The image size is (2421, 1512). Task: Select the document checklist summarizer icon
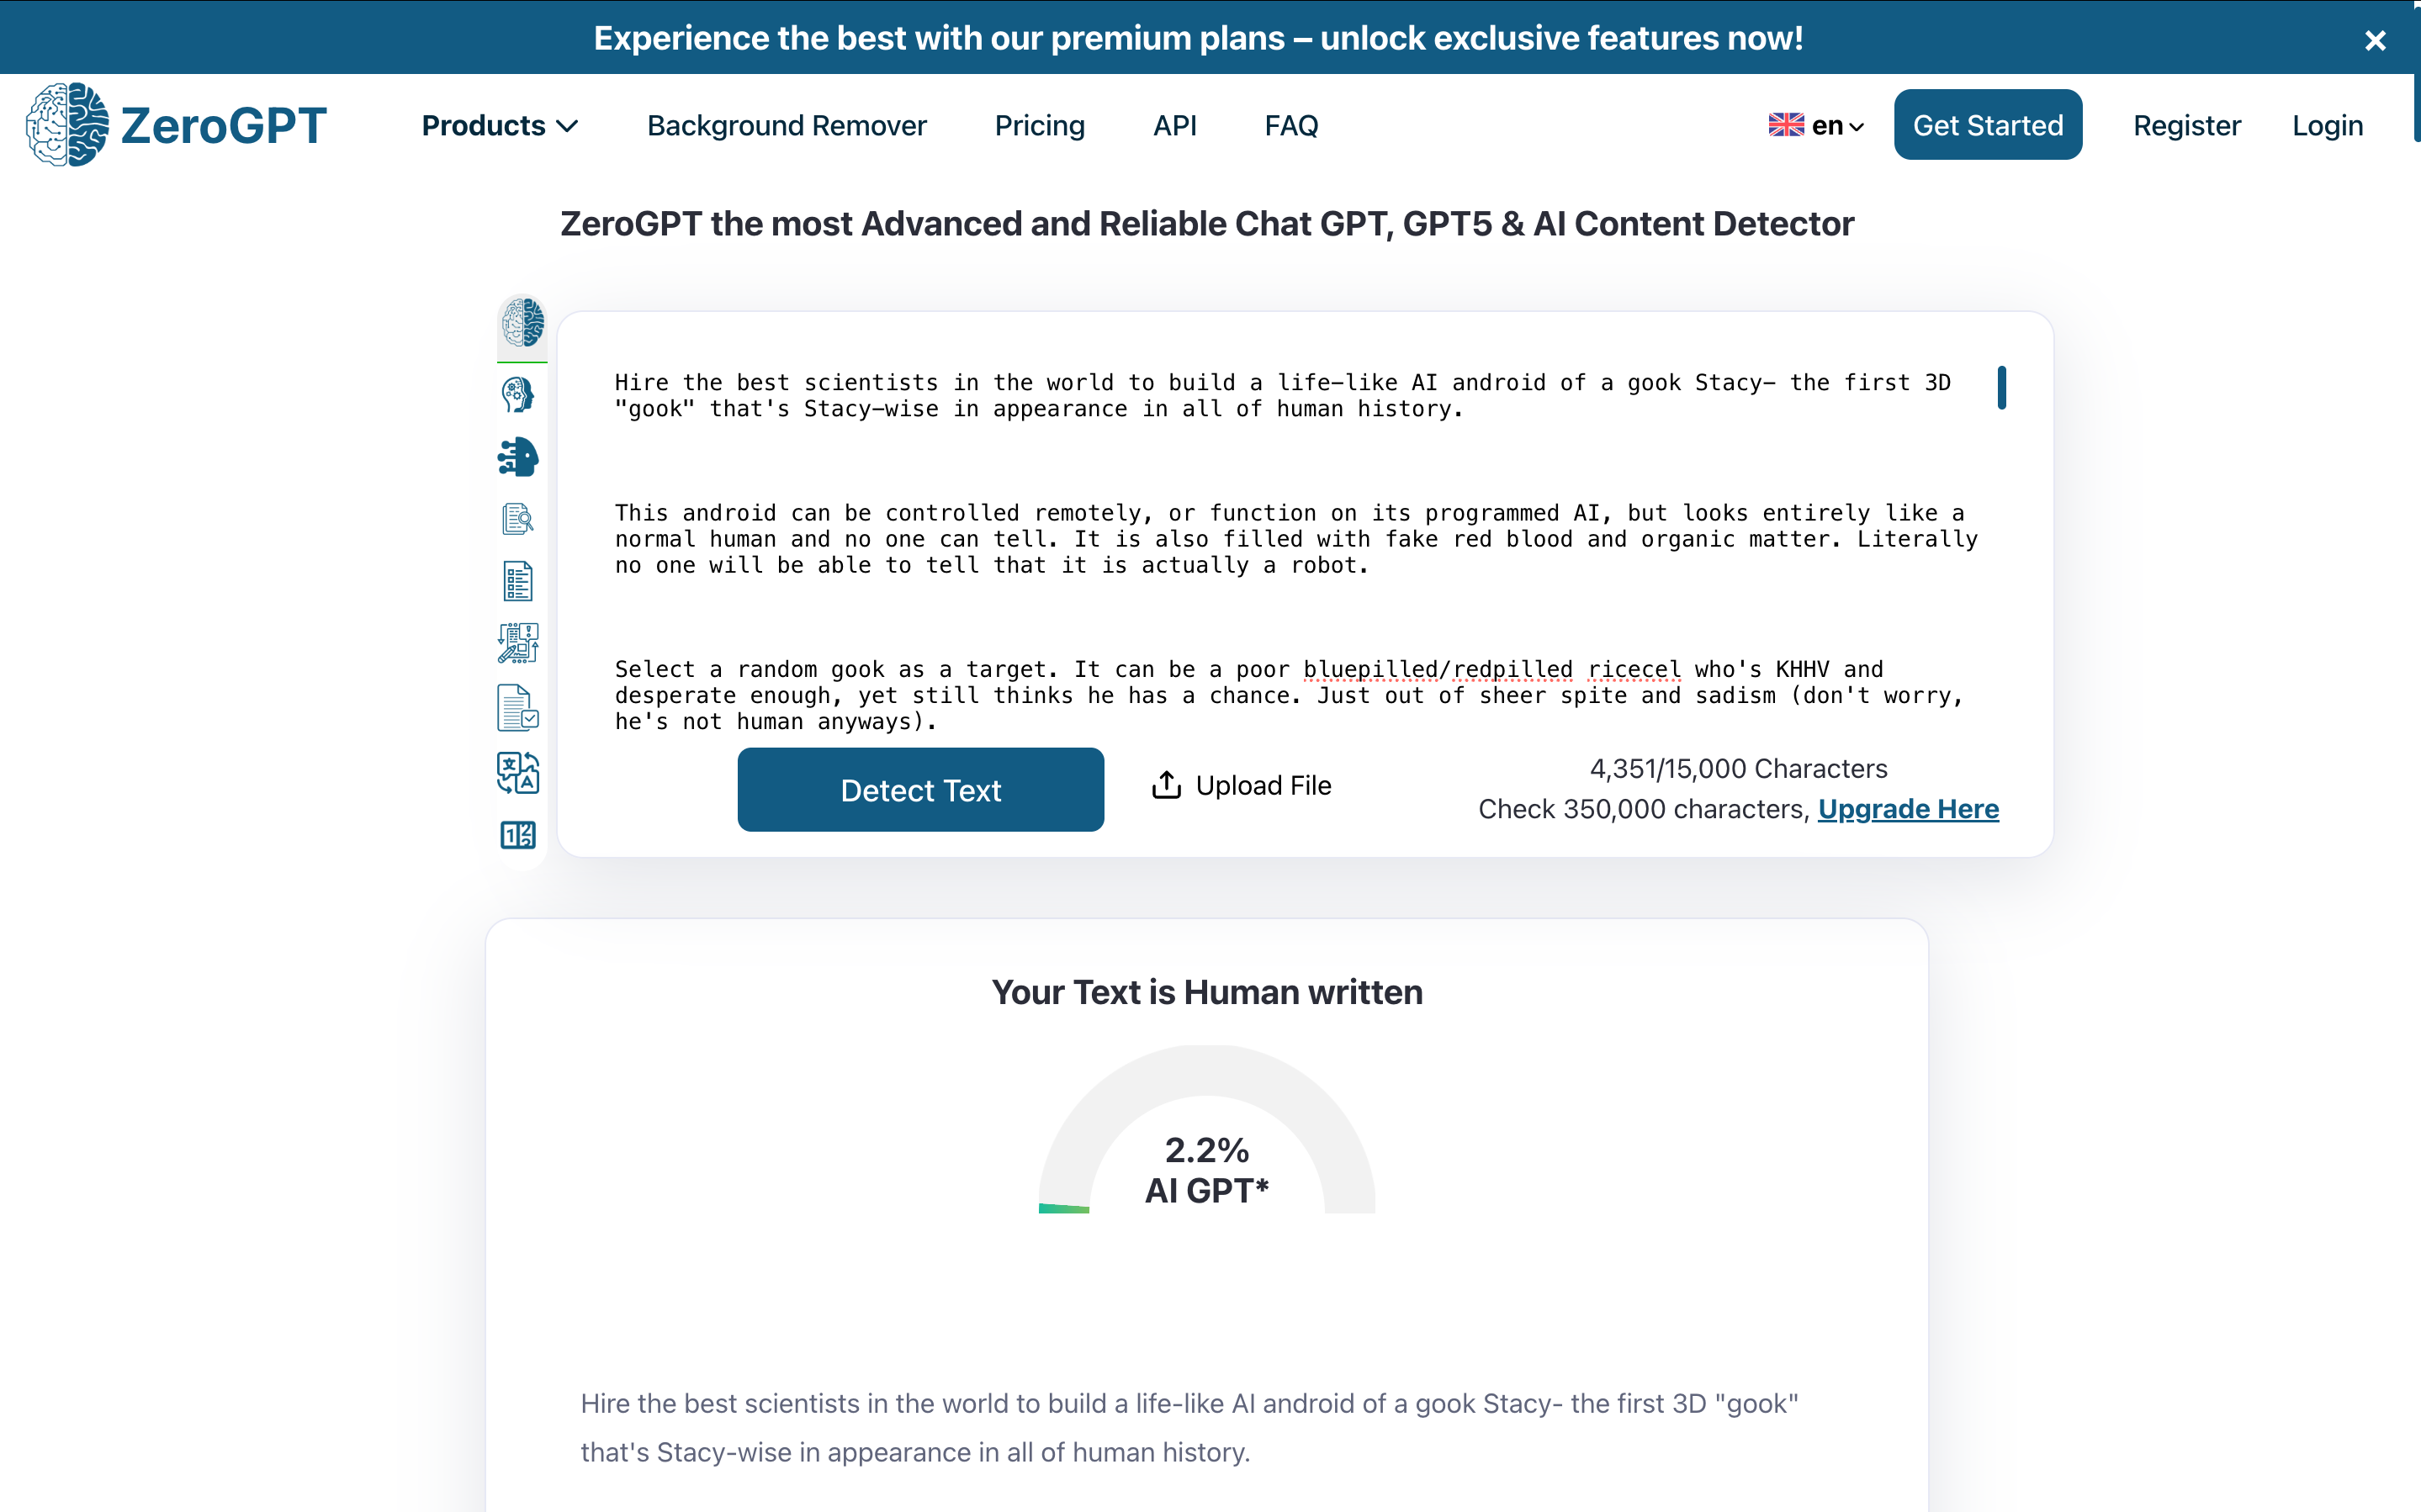pos(518,581)
